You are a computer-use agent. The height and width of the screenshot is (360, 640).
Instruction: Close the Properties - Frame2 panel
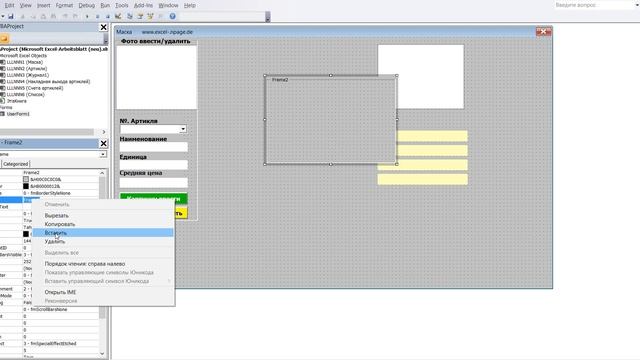pos(103,143)
